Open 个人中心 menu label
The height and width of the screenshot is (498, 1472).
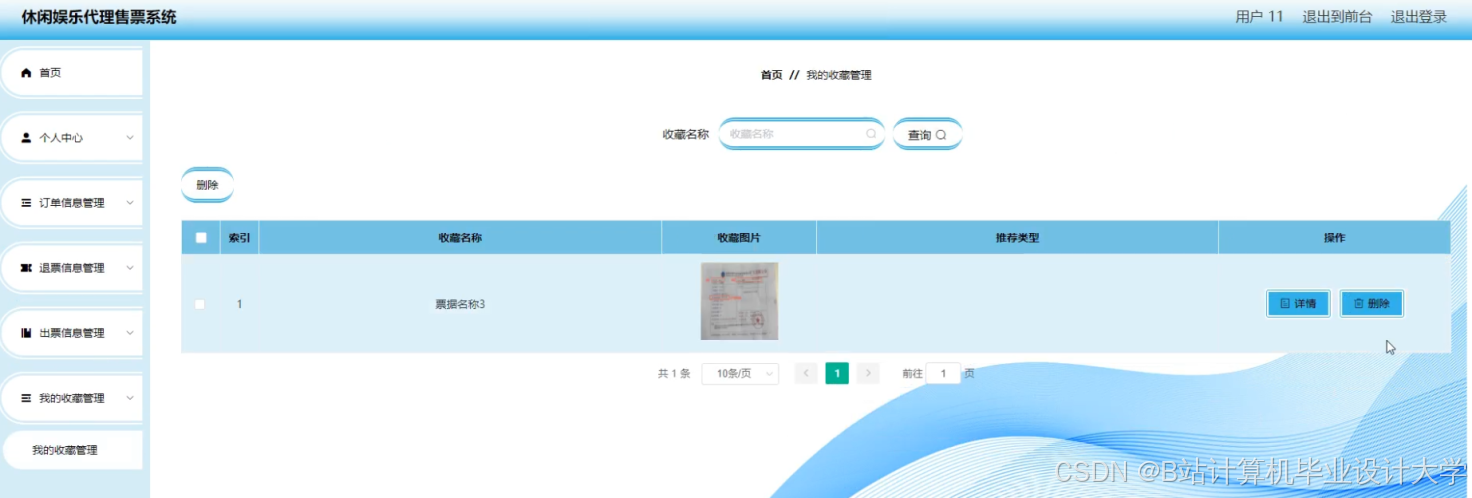pyautogui.click(x=61, y=138)
